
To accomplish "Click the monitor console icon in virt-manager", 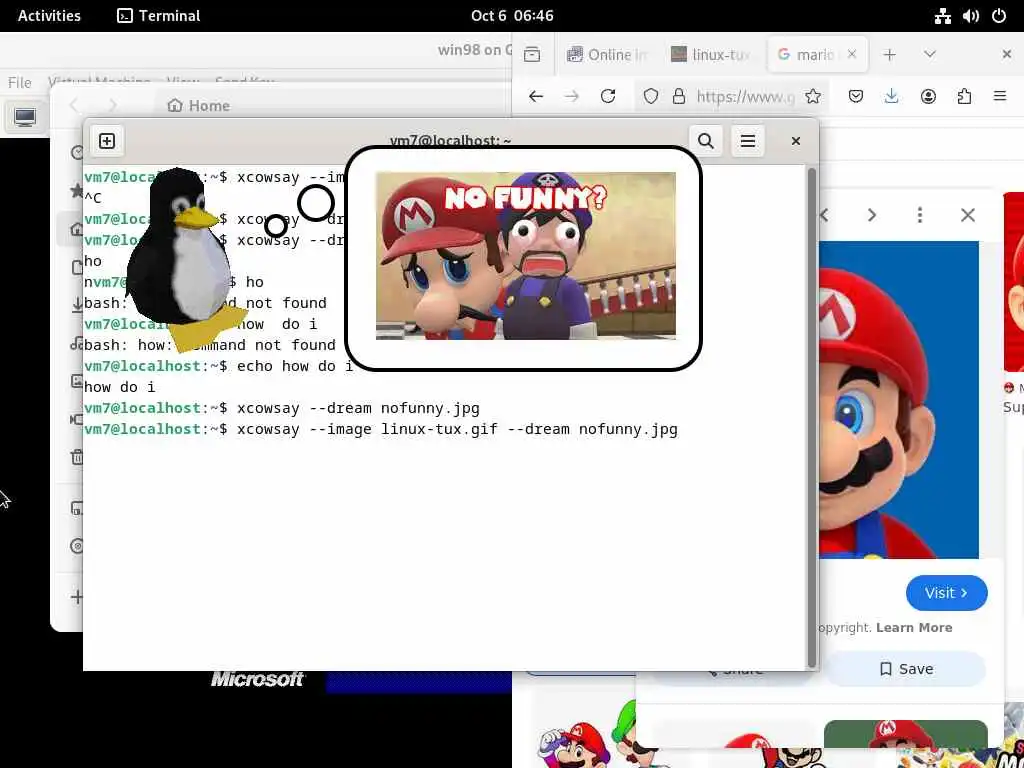I will pyautogui.click(x=25, y=118).
